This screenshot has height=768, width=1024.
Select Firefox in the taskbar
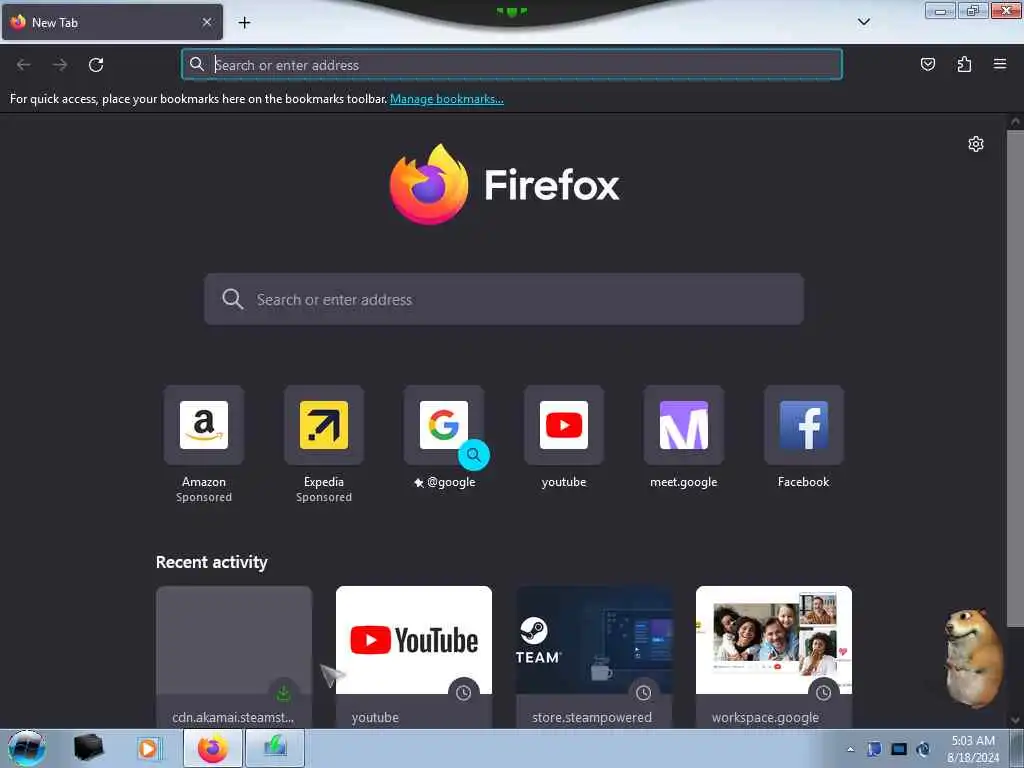pyautogui.click(x=213, y=748)
